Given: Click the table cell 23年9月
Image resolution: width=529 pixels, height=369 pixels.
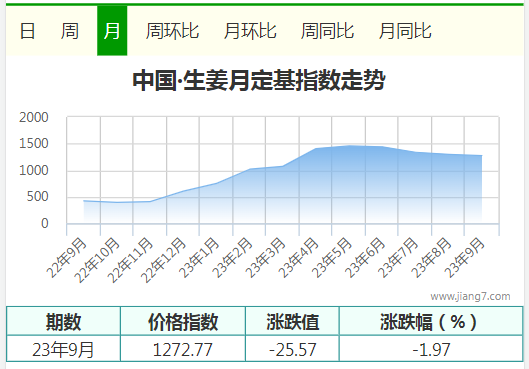Looking at the screenshot, I should coord(63,349).
